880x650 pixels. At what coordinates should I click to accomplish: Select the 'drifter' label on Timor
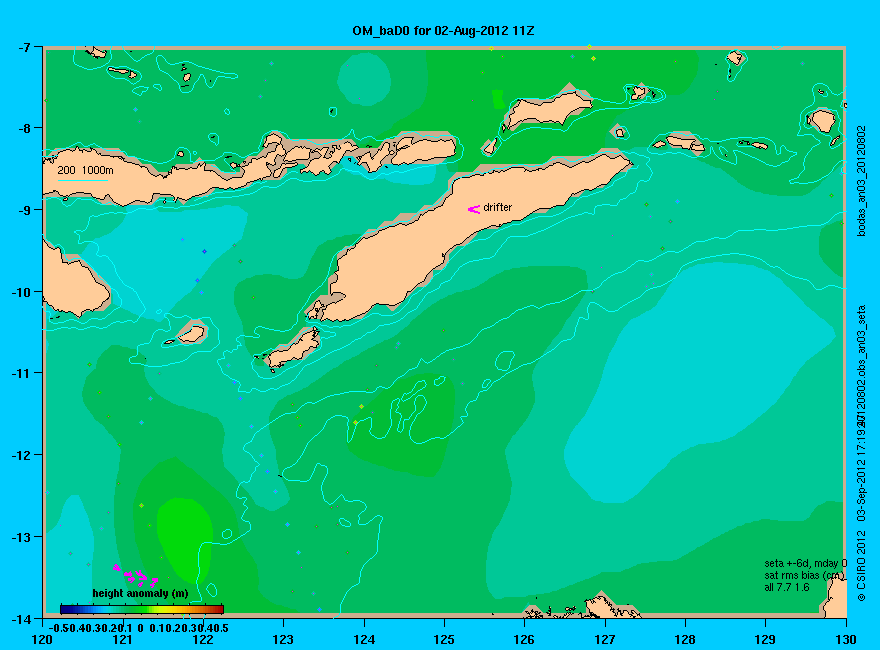pyautogui.click(x=497, y=207)
